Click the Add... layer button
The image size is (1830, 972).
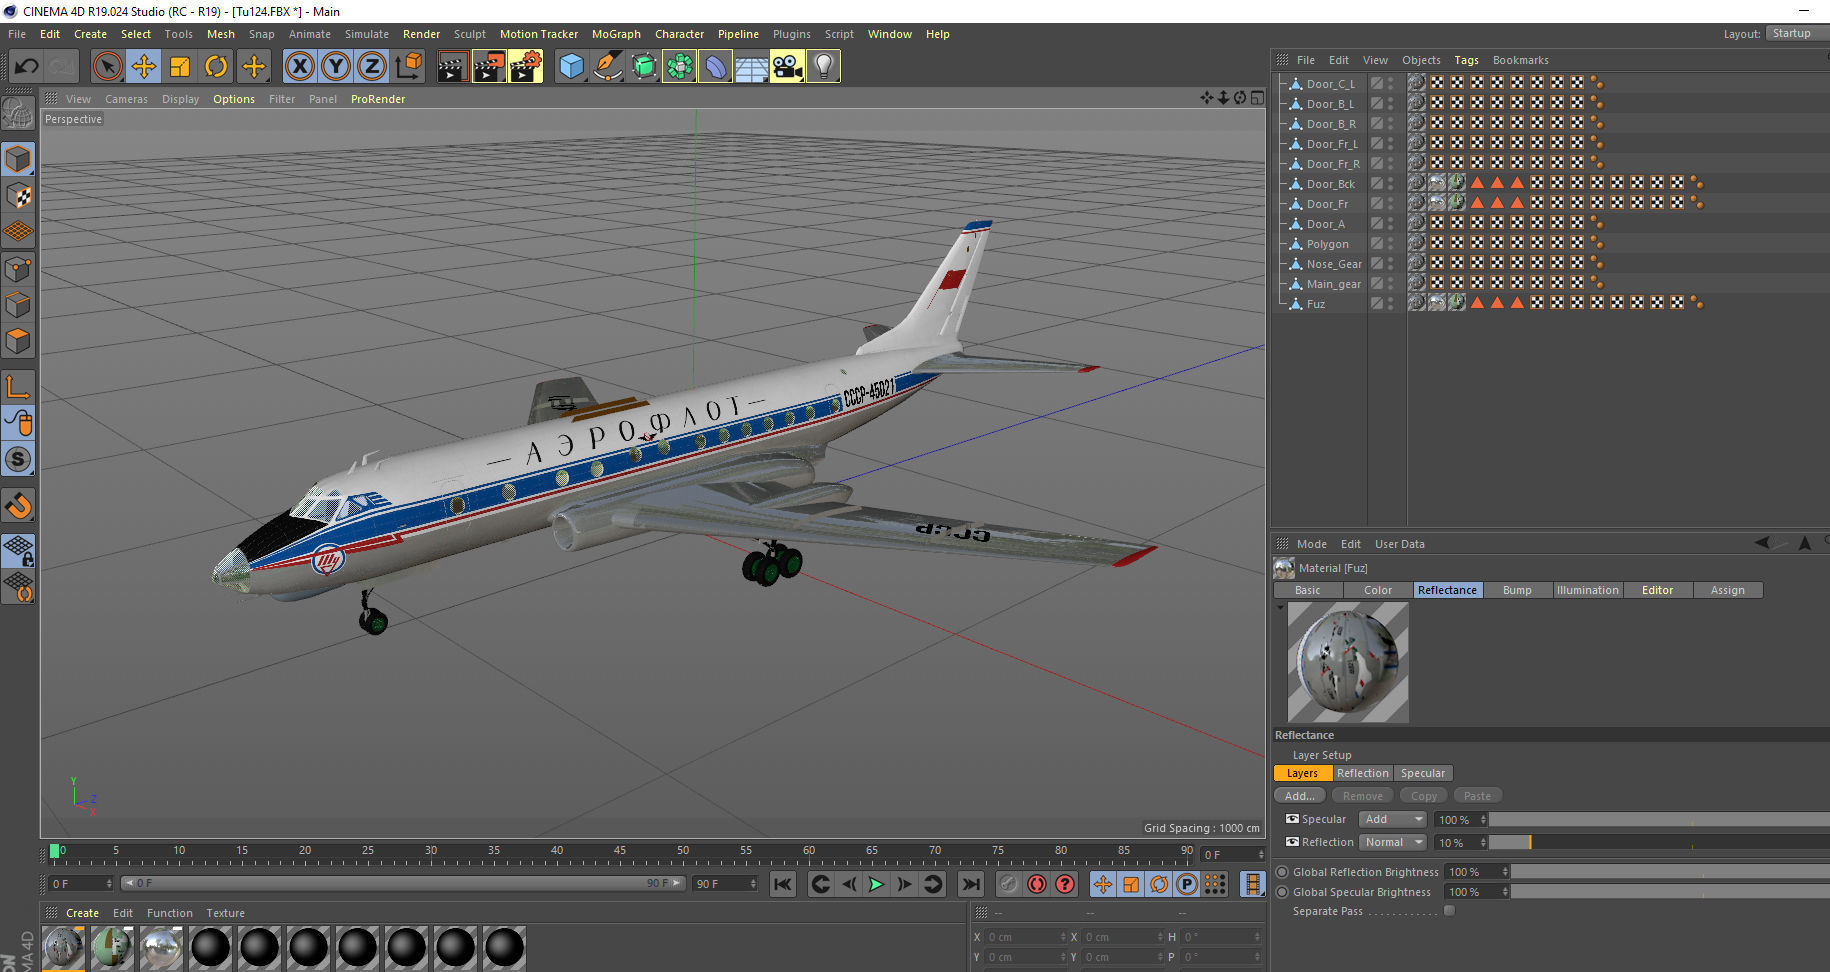[x=1299, y=796]
